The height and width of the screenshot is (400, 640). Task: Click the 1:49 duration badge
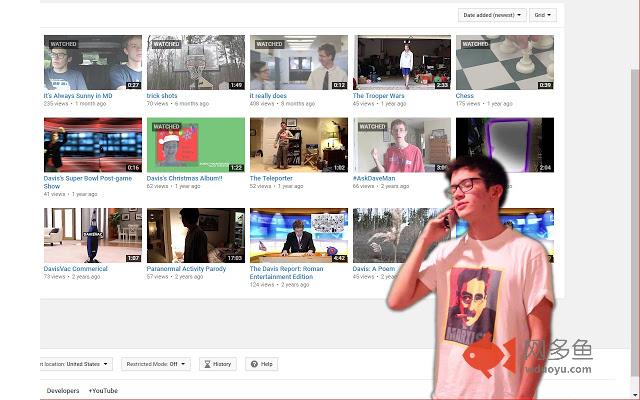236,85
